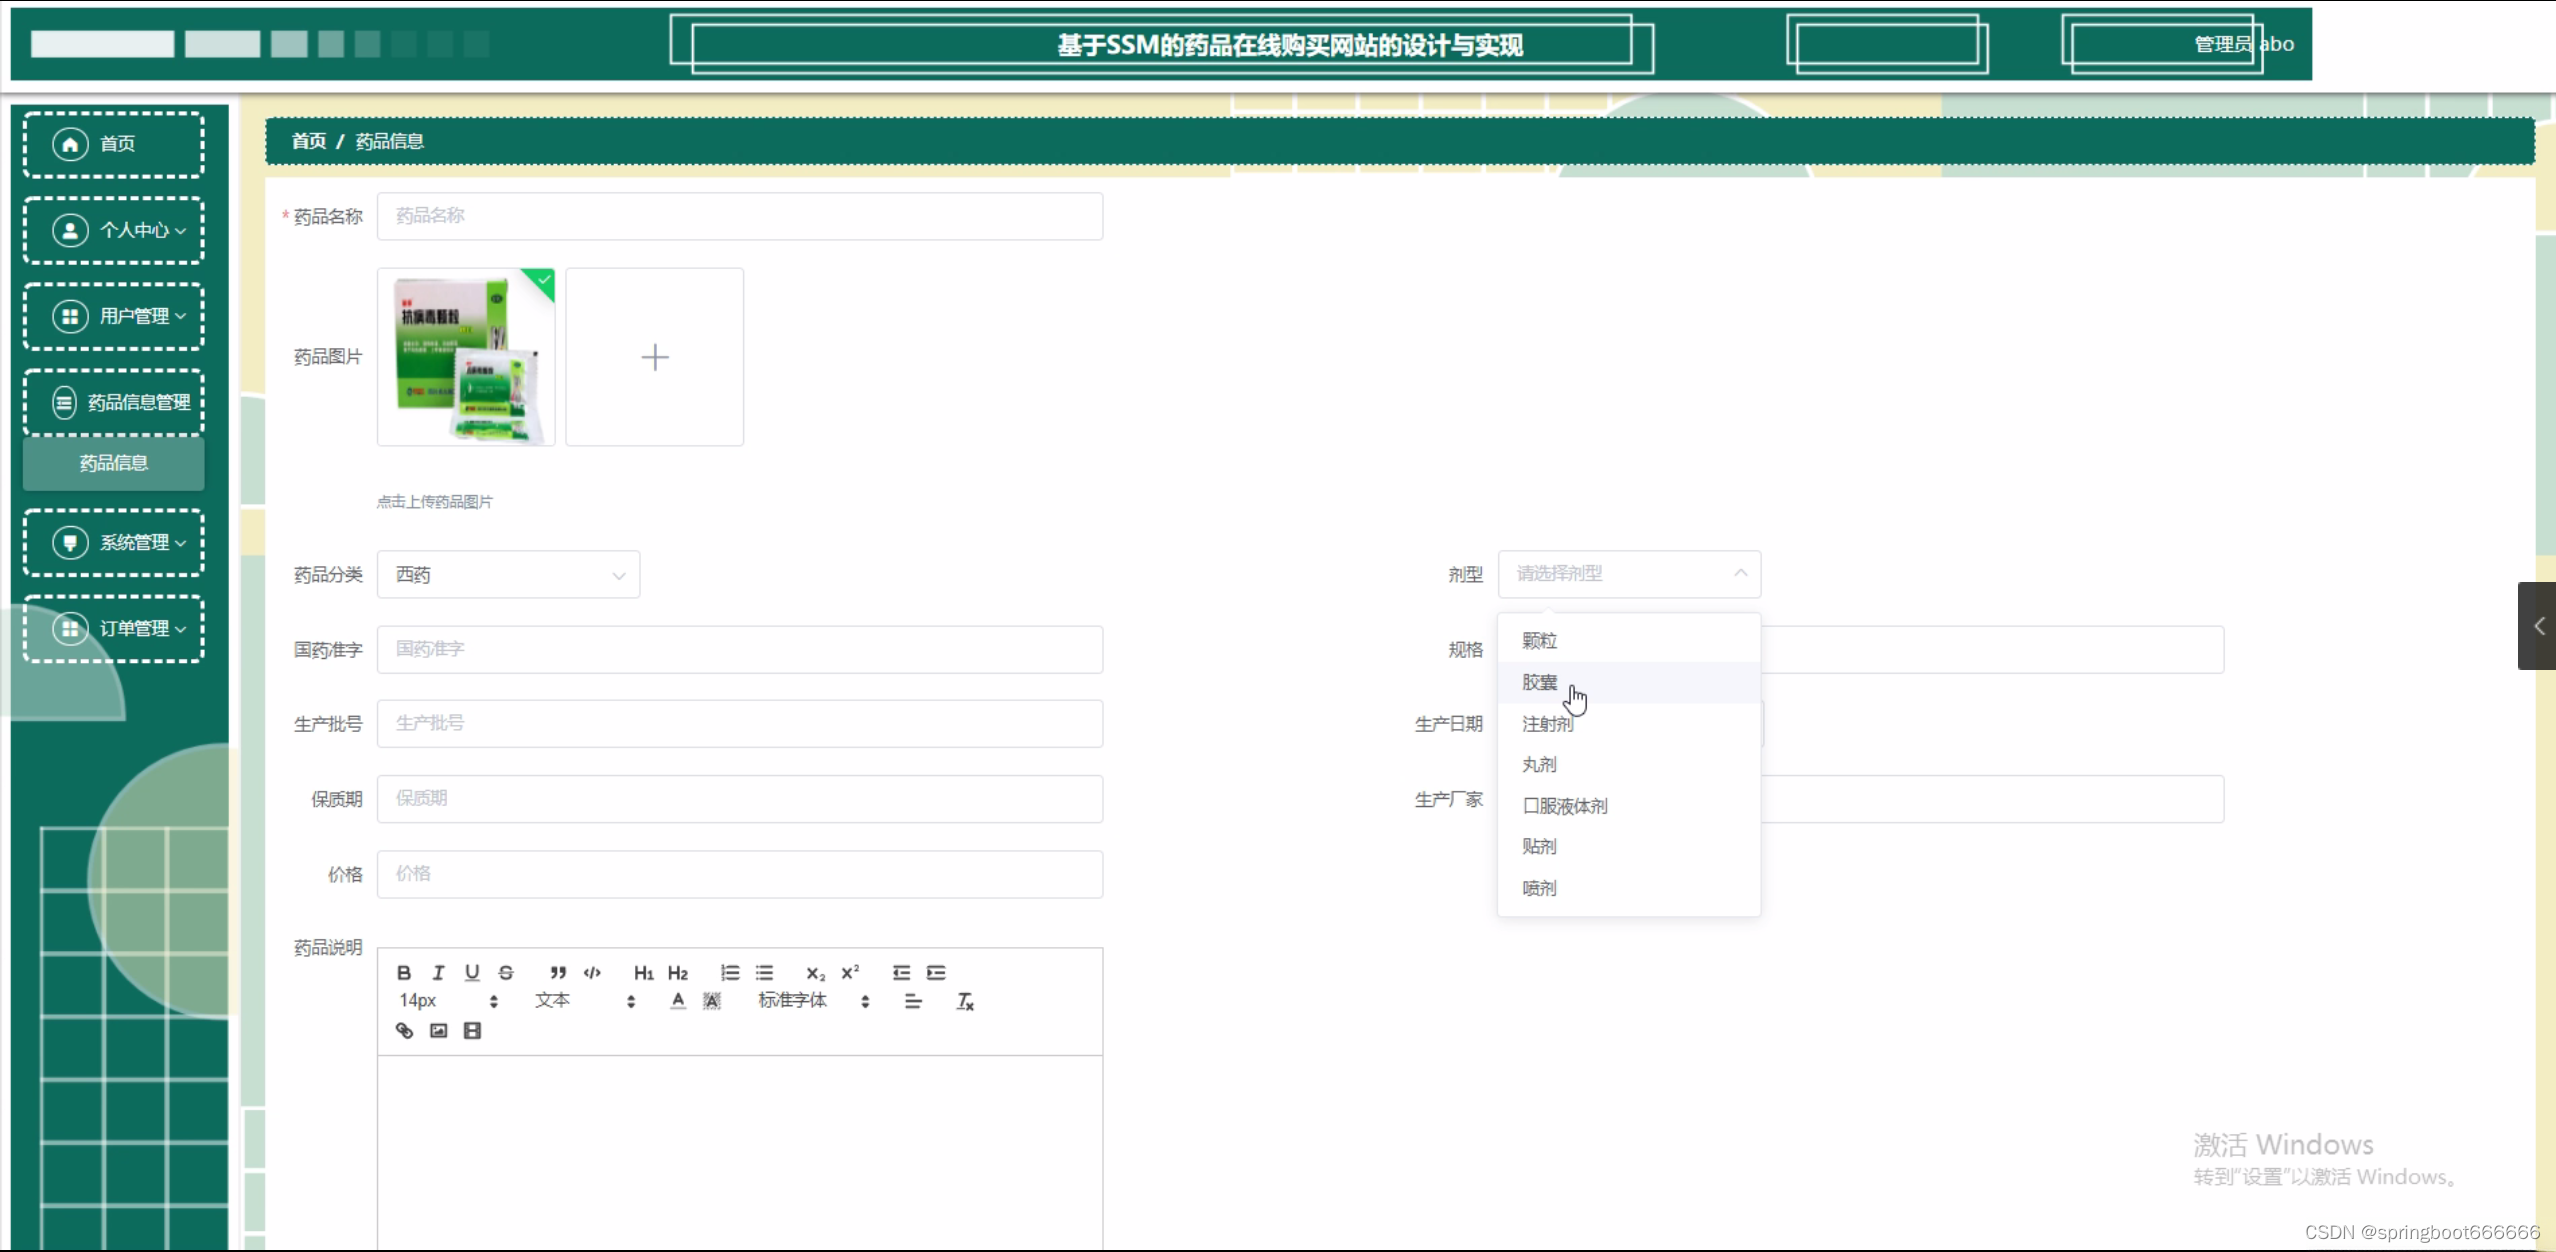Toggle bold formatting in editor
2556x1252 pixels.
point(404,972)
